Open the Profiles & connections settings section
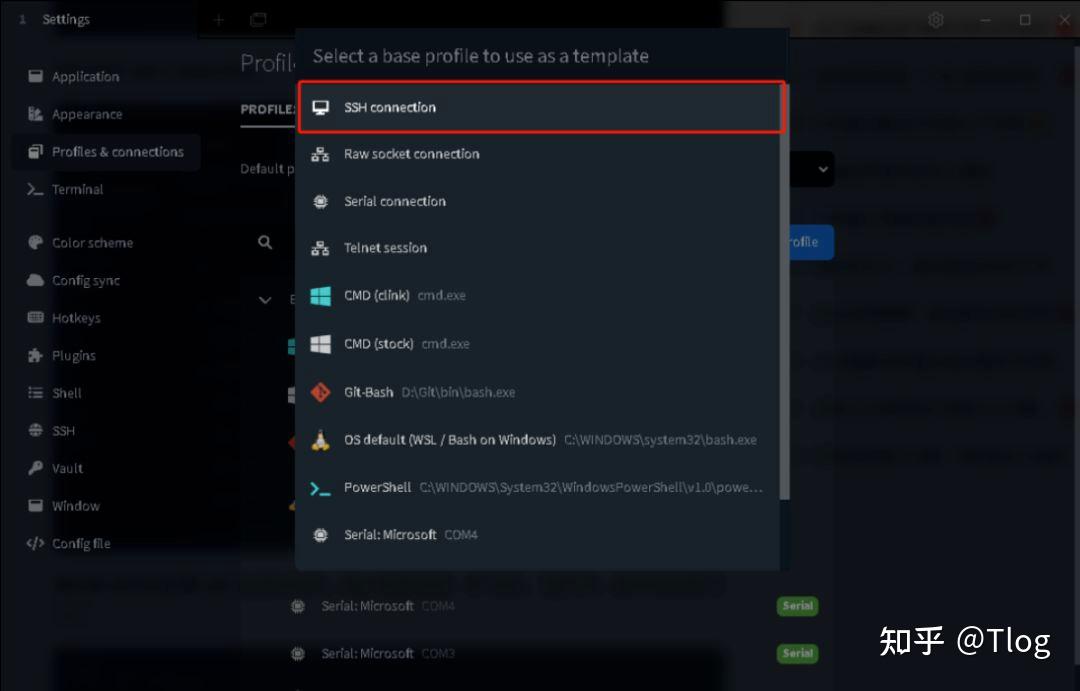 [107, 152]
